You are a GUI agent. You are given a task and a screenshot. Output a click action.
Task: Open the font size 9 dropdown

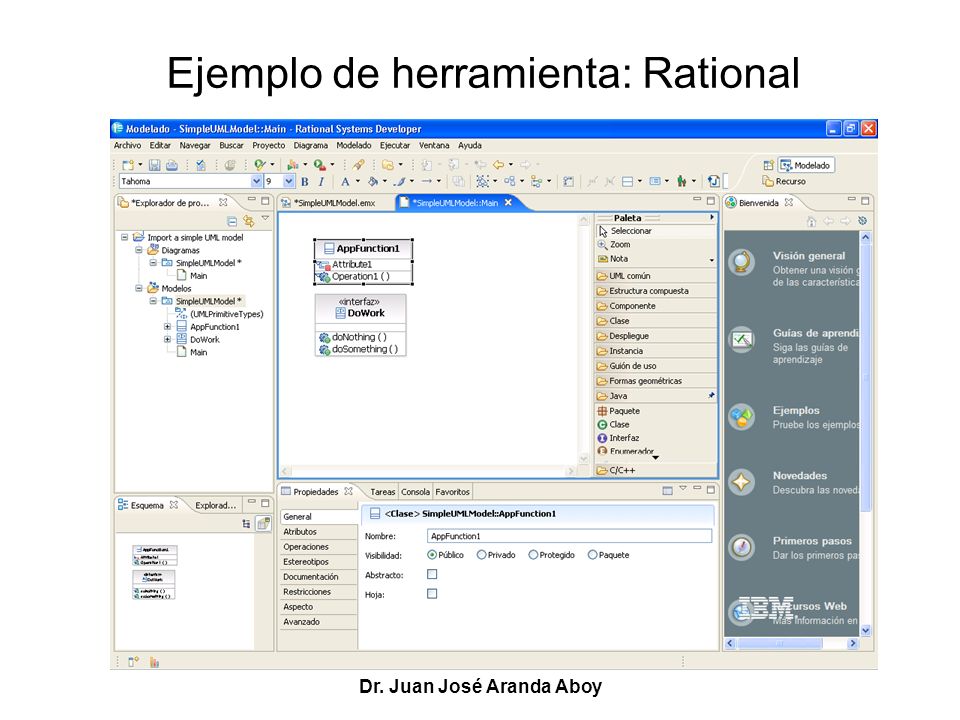coord(289,181)
